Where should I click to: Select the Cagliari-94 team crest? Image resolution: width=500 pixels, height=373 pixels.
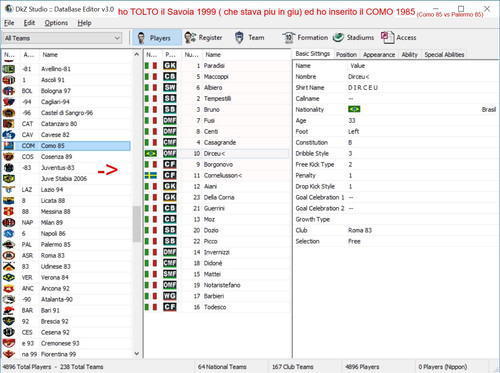(x=9, y=102)
